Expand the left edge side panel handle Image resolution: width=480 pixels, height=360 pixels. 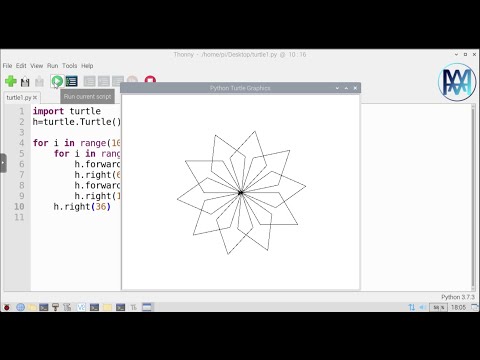pos(3,163)
